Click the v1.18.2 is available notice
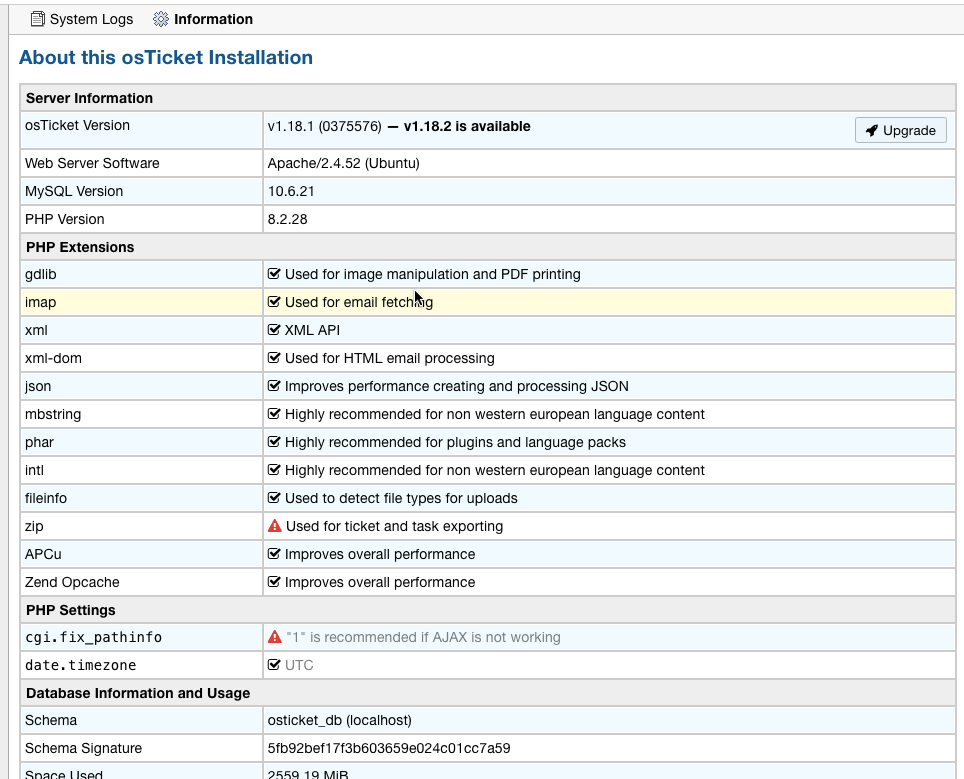 467,127
